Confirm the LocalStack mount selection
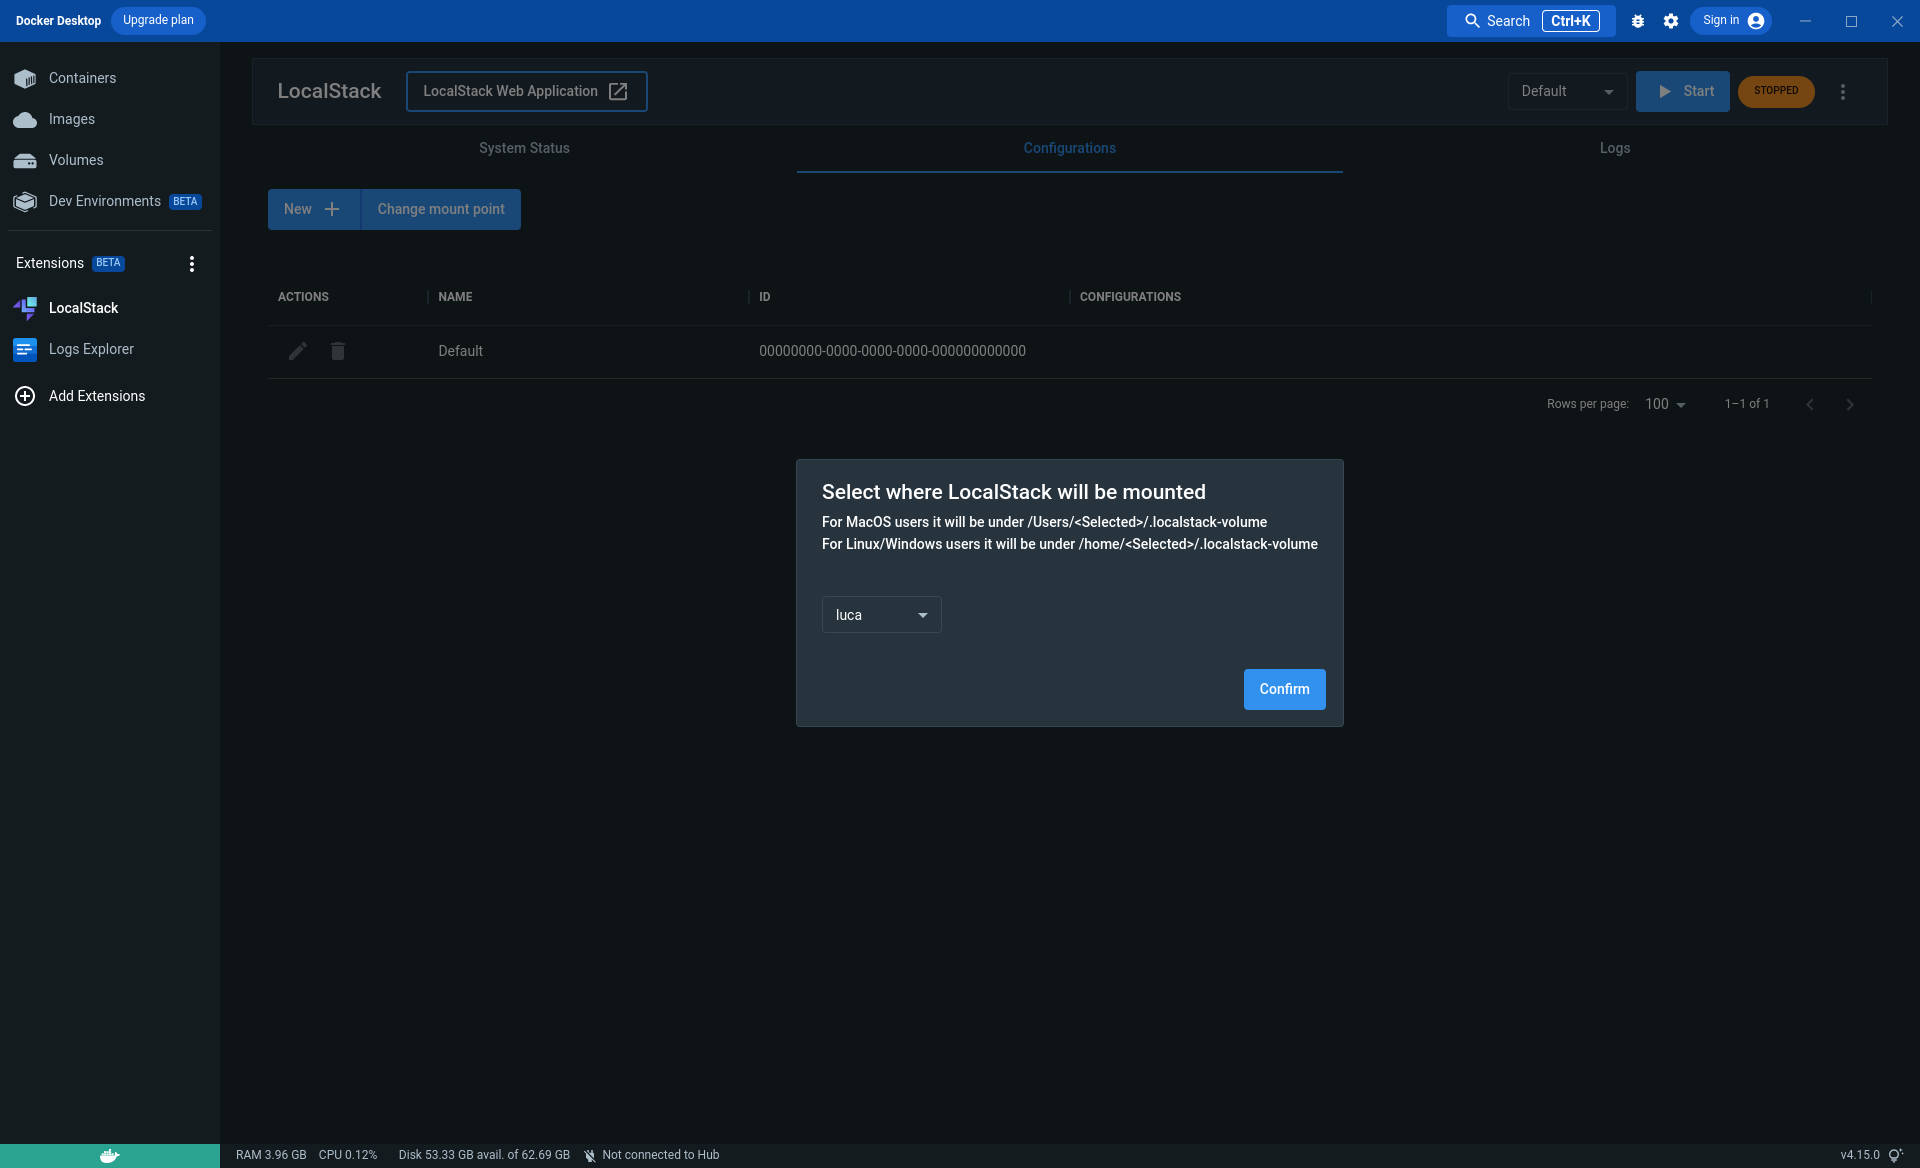Screen dimensions: 1920x1168 (x=1284, y=689)
